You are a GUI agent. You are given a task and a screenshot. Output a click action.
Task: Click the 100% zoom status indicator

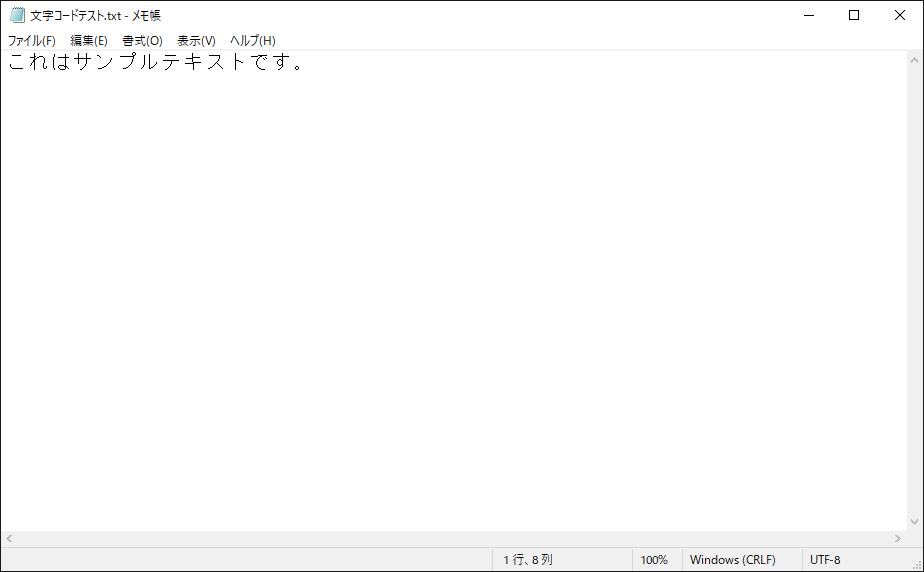654,560
